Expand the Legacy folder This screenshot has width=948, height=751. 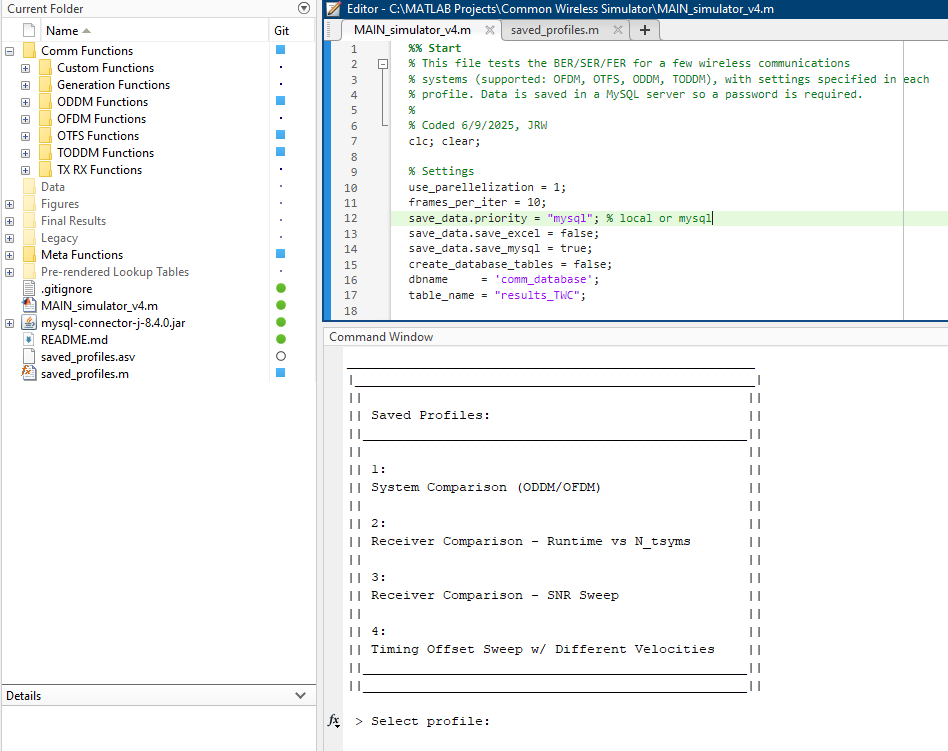10,238
